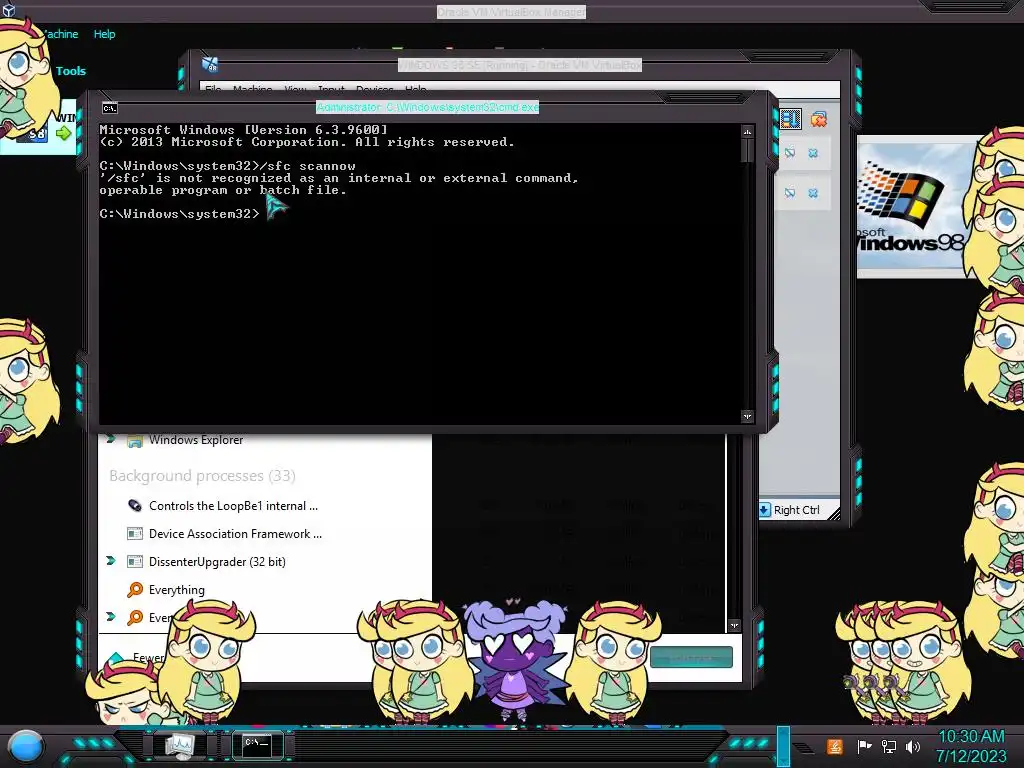Click the LoopBe1 process icon
Image resolution: width=1024 pixels, height=768 pixels.
coord(135,505)
